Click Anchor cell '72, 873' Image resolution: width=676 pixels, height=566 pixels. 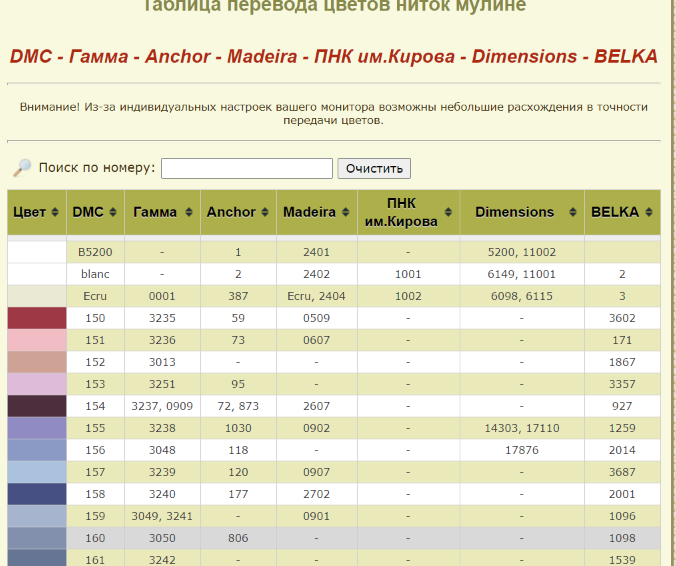coord(238,406)
